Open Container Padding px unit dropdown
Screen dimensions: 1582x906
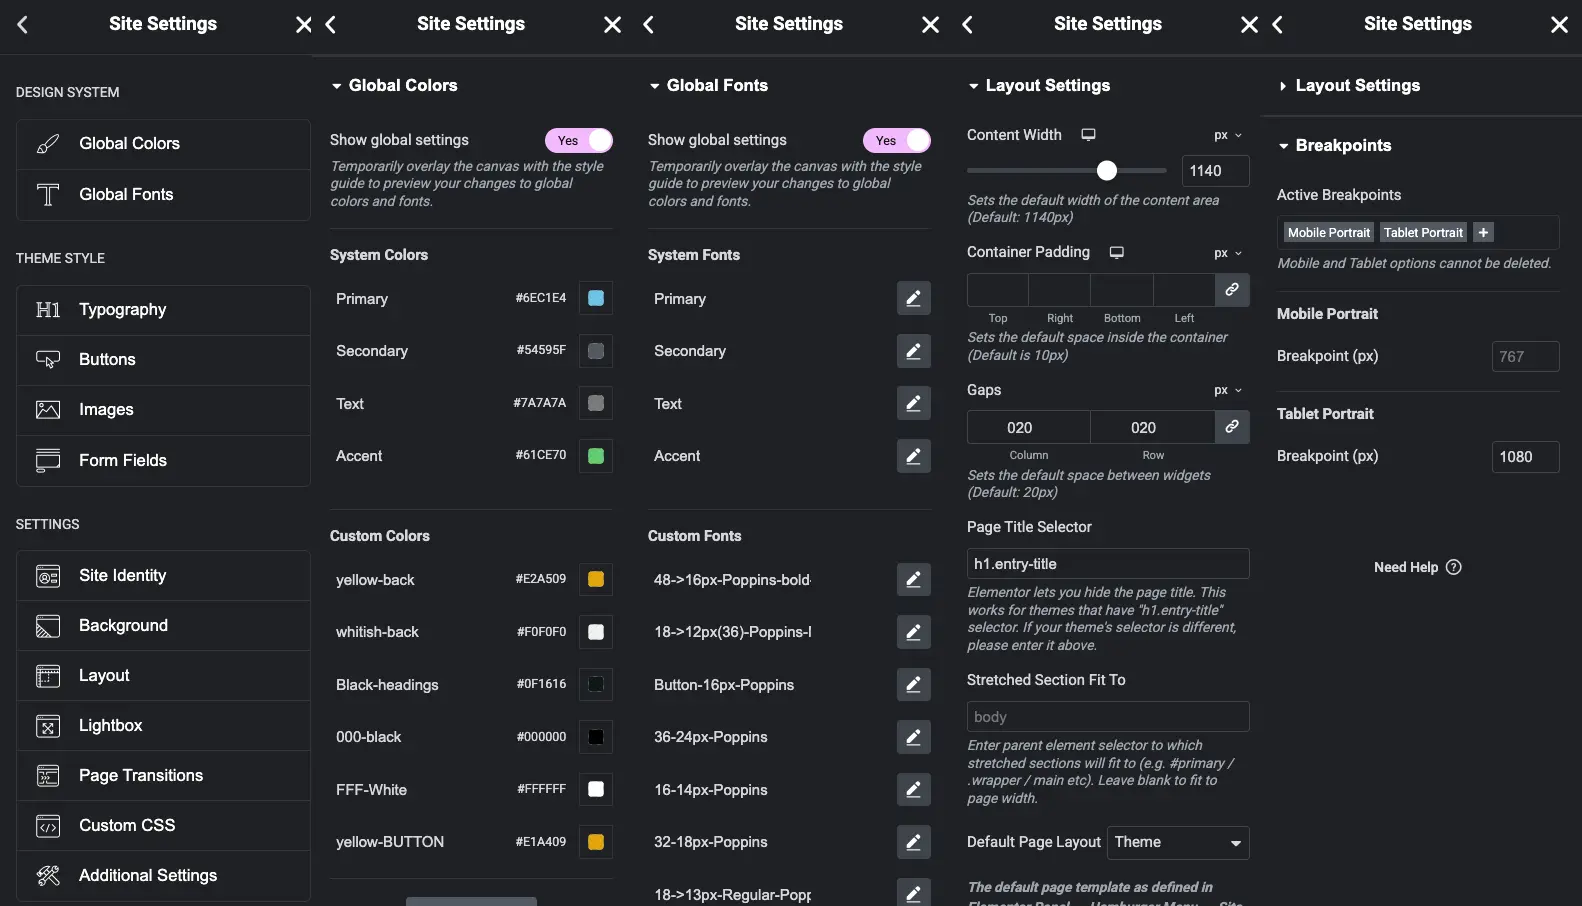(x=1228, y=253)
